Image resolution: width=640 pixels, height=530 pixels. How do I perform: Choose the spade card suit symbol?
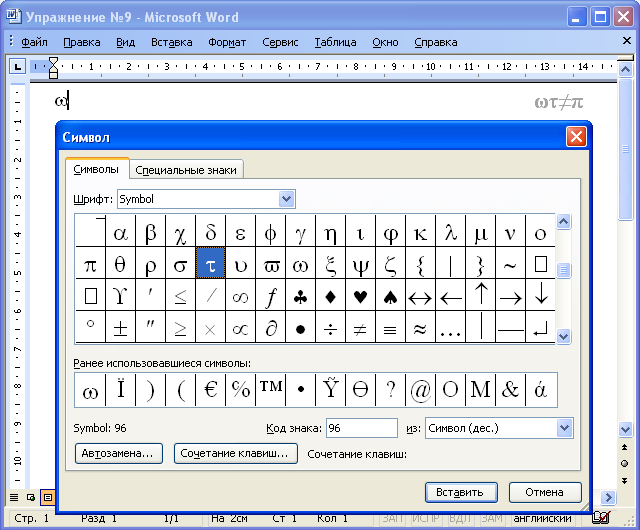(x=391, y=295)
